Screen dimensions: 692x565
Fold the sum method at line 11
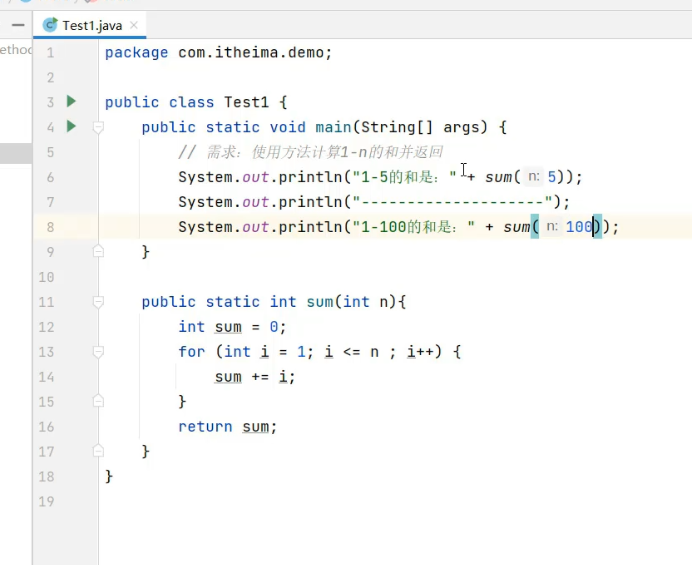click(98, 302)
